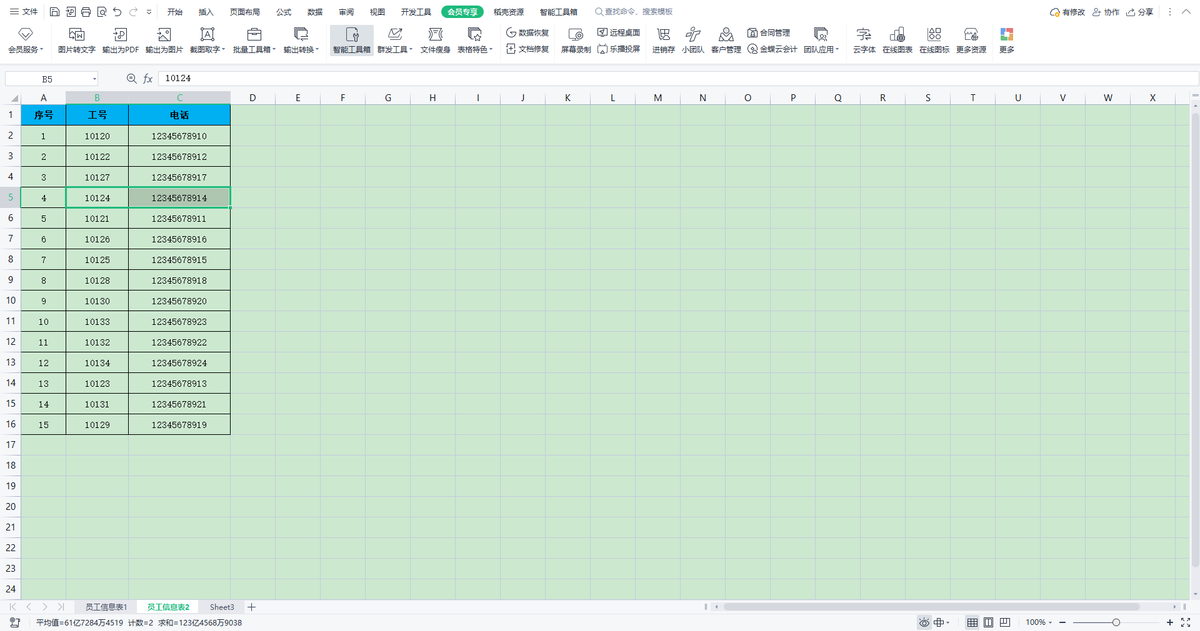The image size is (1200, 631).
Task: Click 分享 share button
Action: pyautogui.click(x=1140, y=12)
